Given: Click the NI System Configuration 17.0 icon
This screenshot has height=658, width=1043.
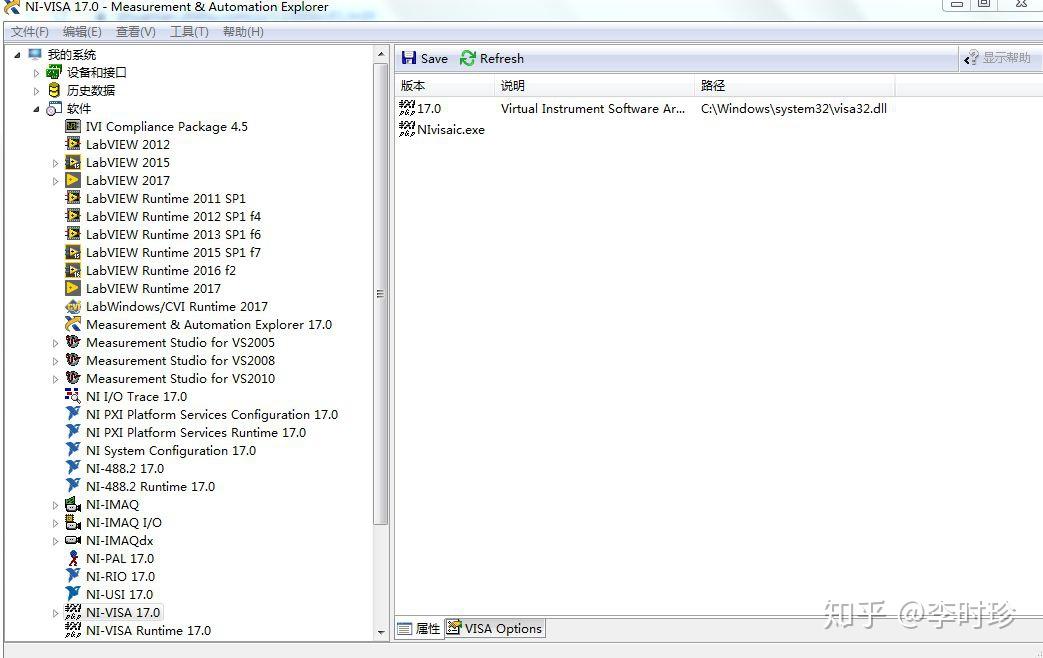Looking at the screenshot, I should (73, 450).
